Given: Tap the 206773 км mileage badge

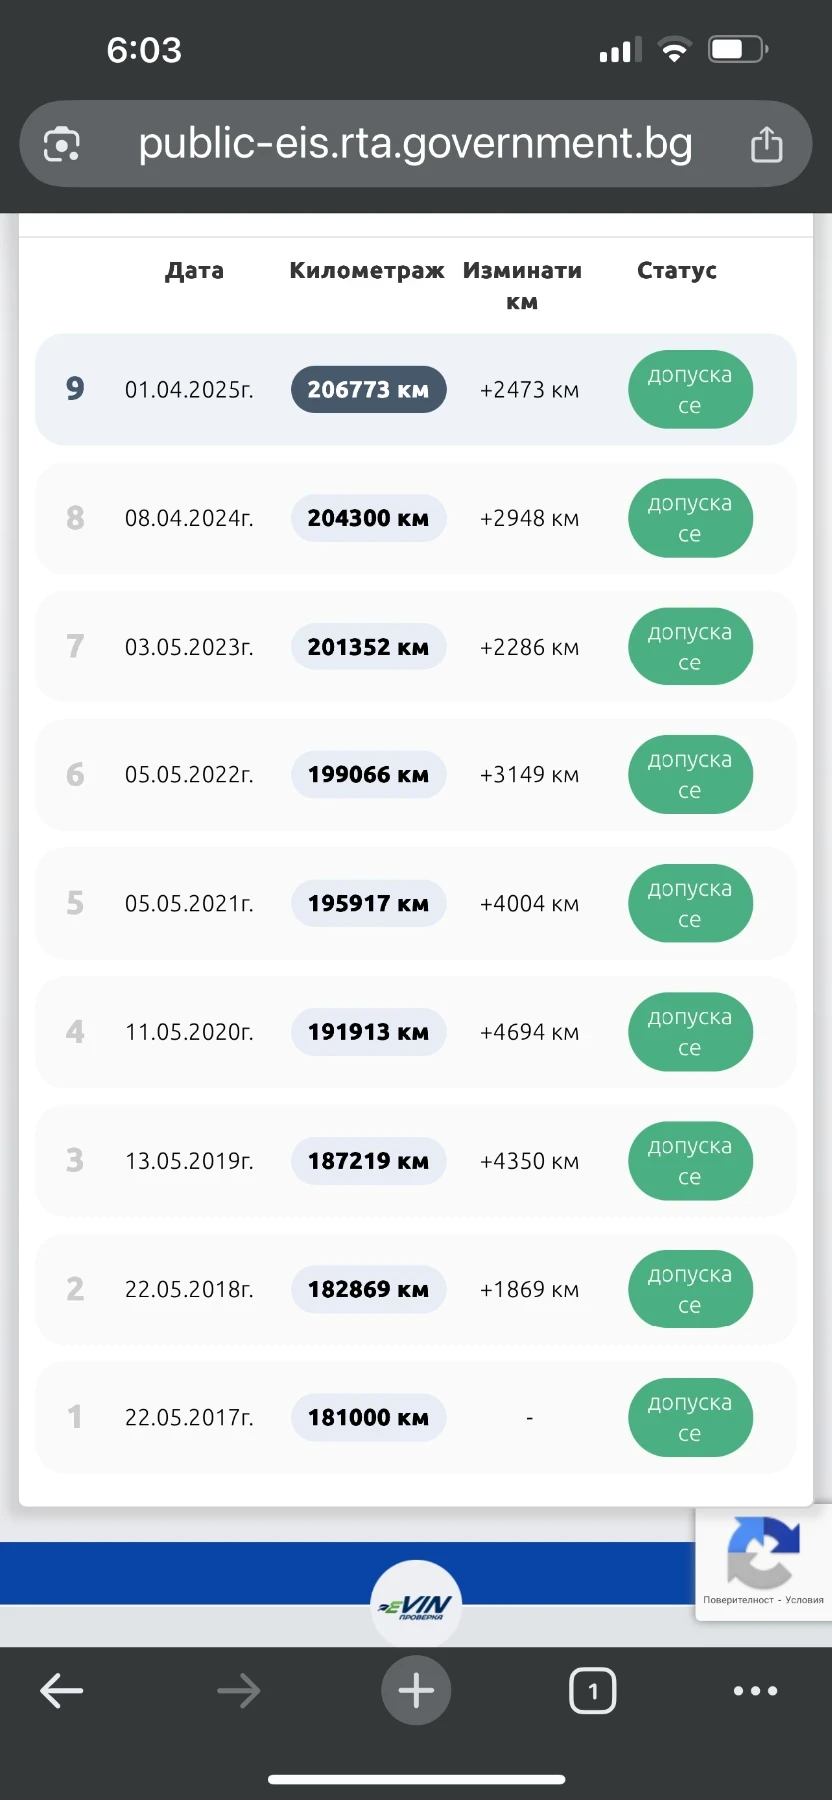Looking at the screenshot, I should (x=368, y=390).
